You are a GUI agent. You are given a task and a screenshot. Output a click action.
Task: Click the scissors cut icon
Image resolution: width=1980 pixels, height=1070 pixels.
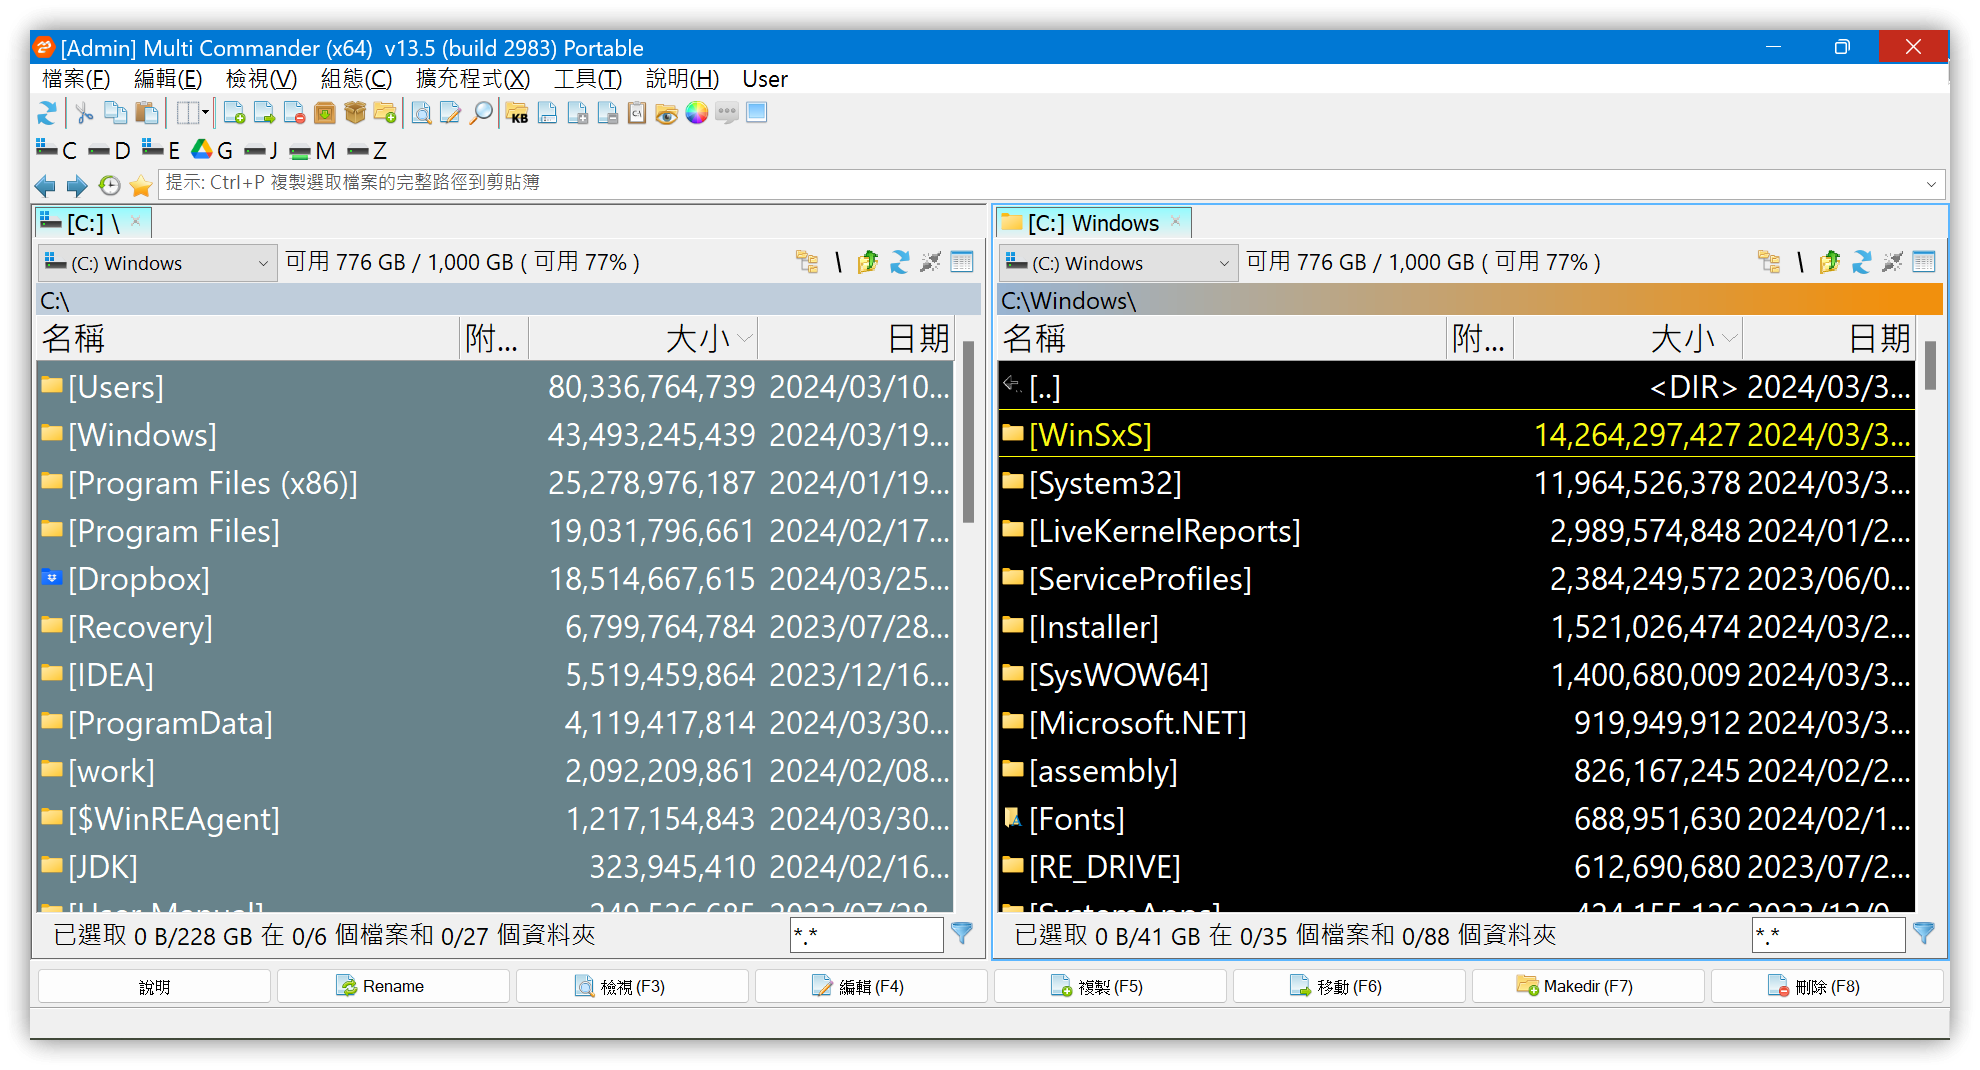click(85, 113)
